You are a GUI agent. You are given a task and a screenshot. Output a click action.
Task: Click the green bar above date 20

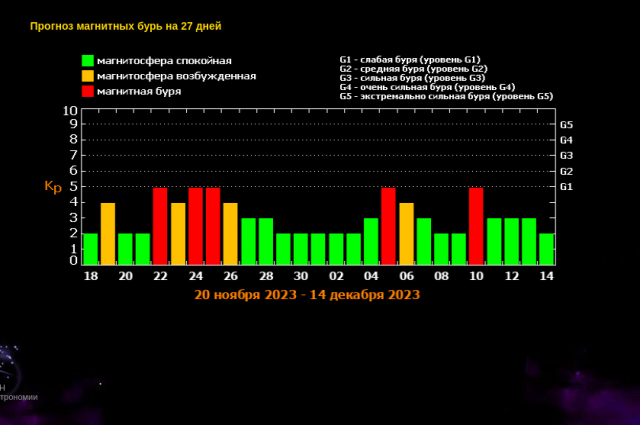coord(125,249)
